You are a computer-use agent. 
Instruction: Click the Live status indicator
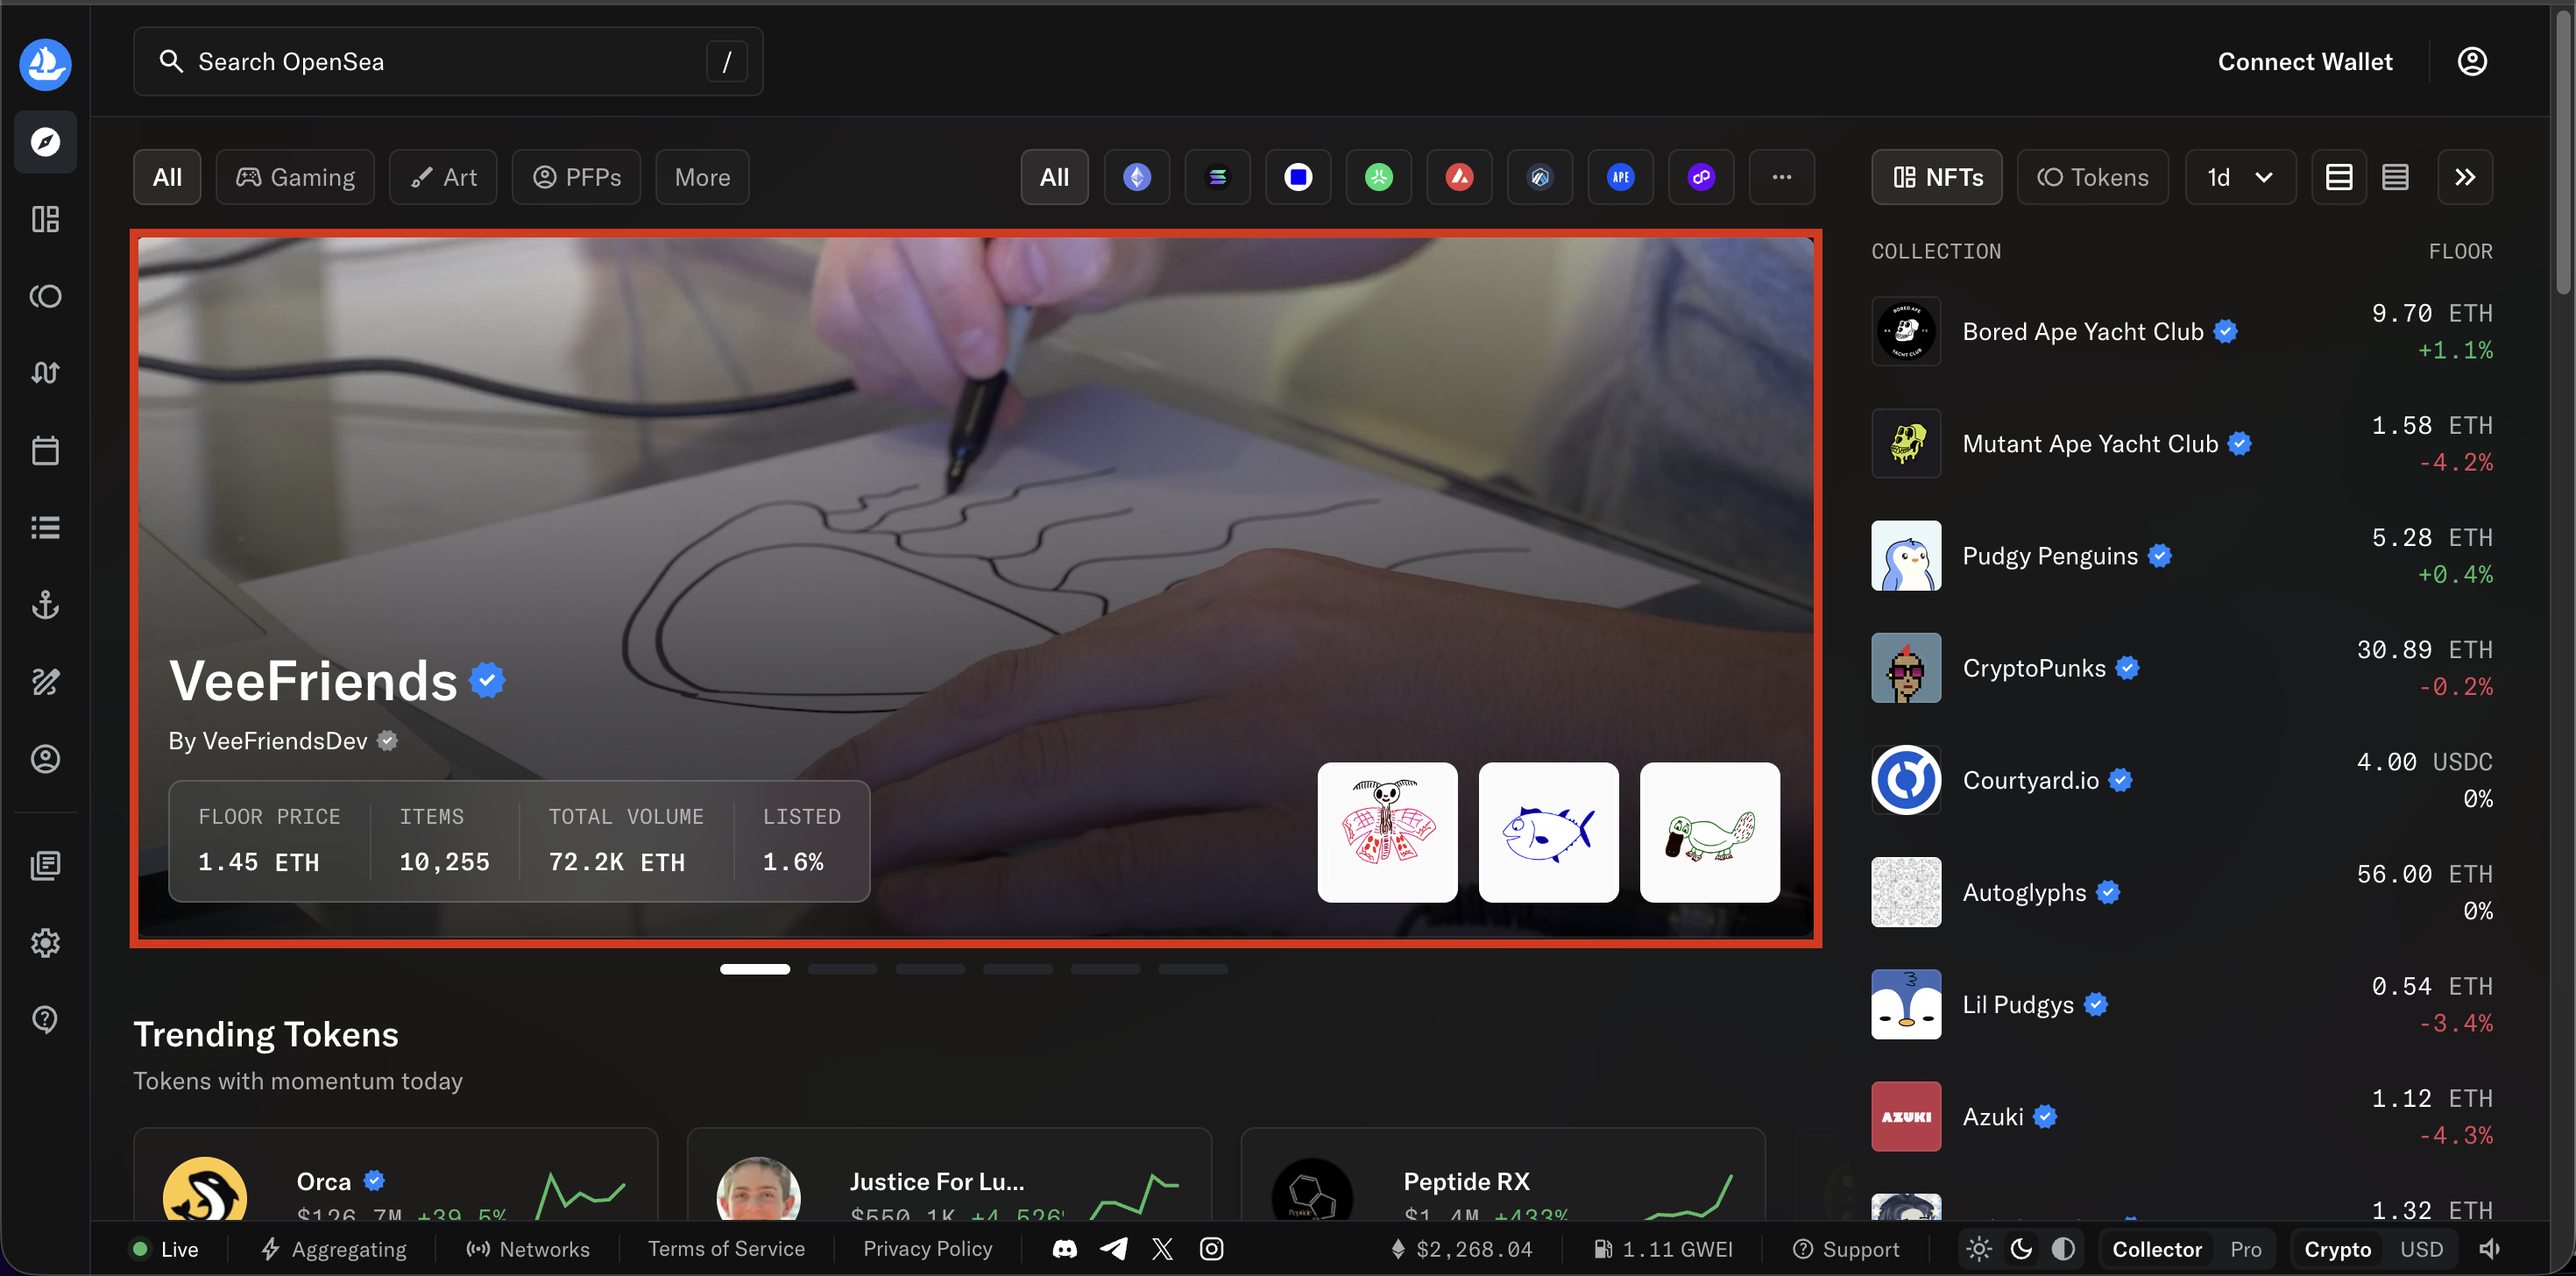click(165, 1249)
